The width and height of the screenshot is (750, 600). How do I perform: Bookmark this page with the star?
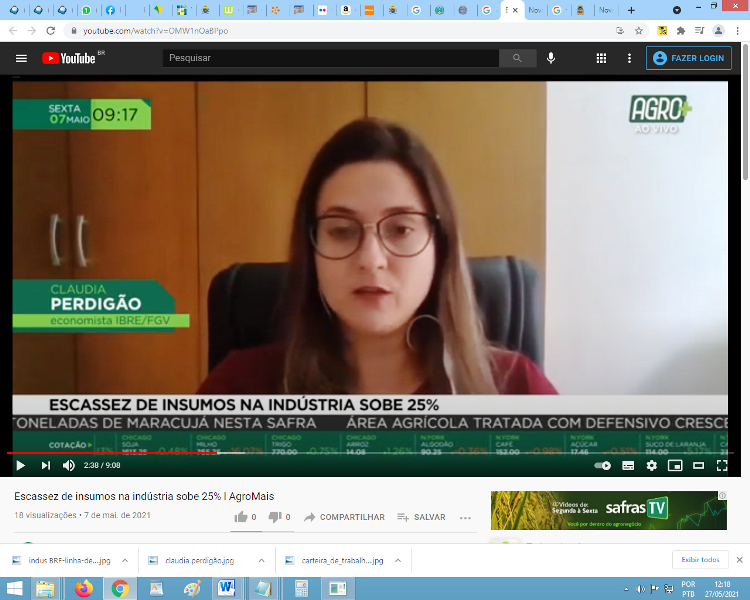(x=639, y=31)
